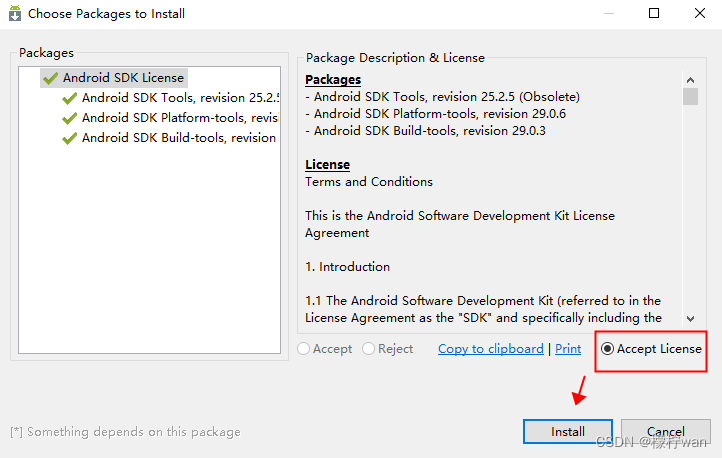This screenshot has height=458, width=722.
Task: Click the scrollbar thumb in license panel
Action: [690, 96]
